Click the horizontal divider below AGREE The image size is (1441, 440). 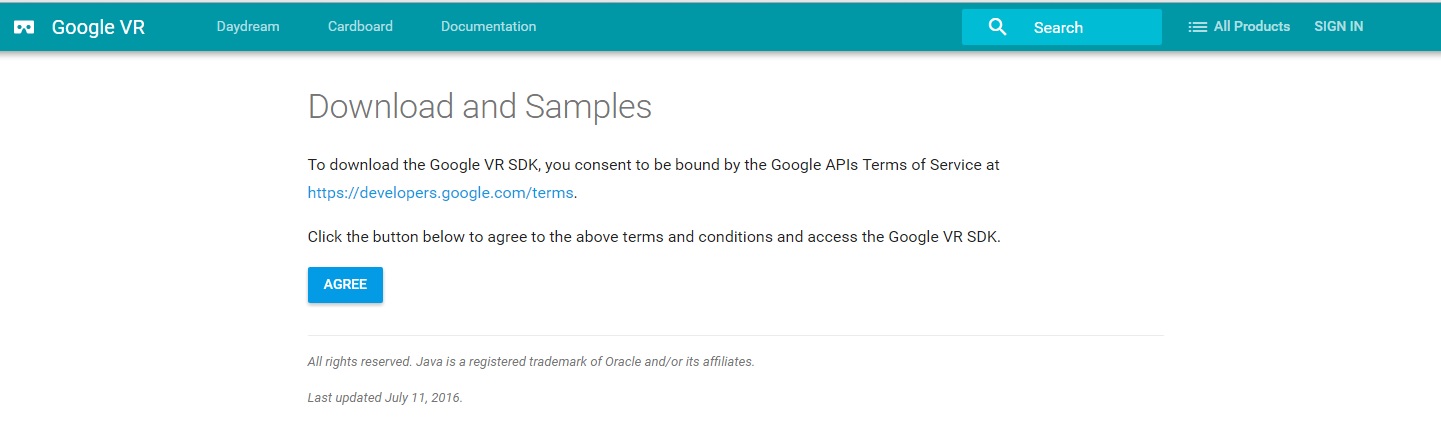coord(736,335)
